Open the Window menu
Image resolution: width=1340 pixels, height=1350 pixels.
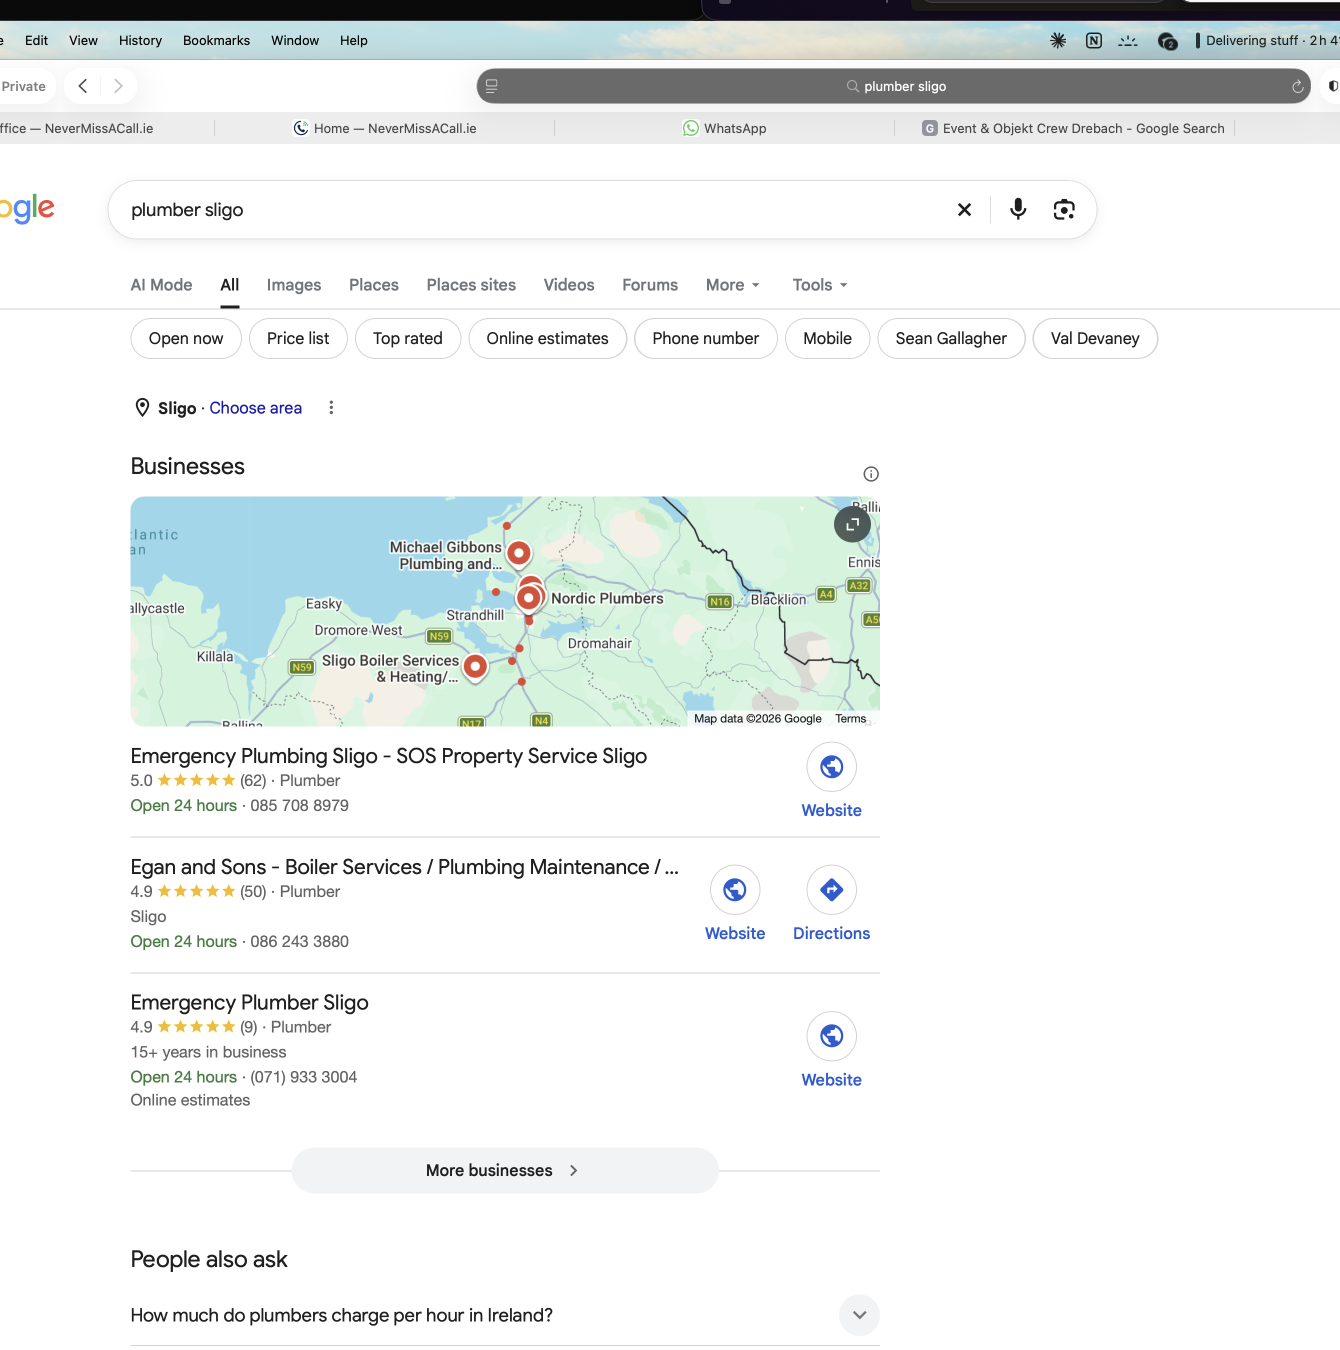[x=295, y=41]
